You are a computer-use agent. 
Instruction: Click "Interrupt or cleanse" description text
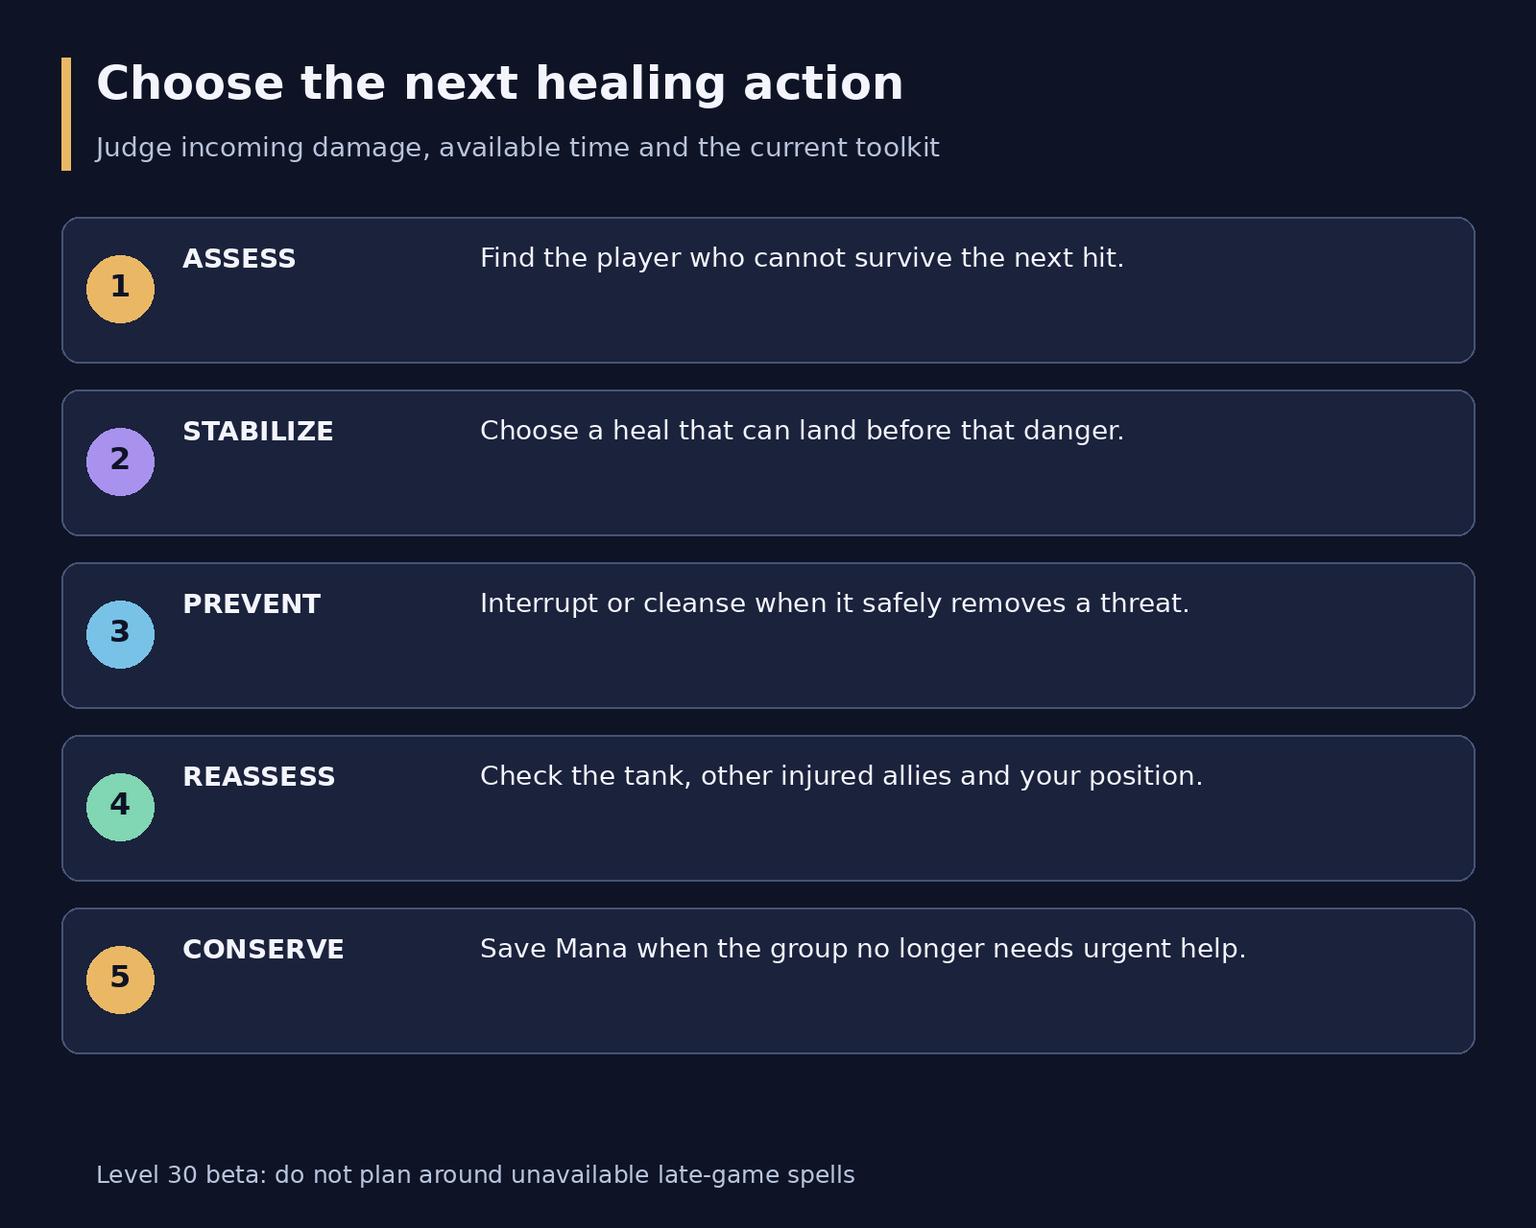(835, 604)
